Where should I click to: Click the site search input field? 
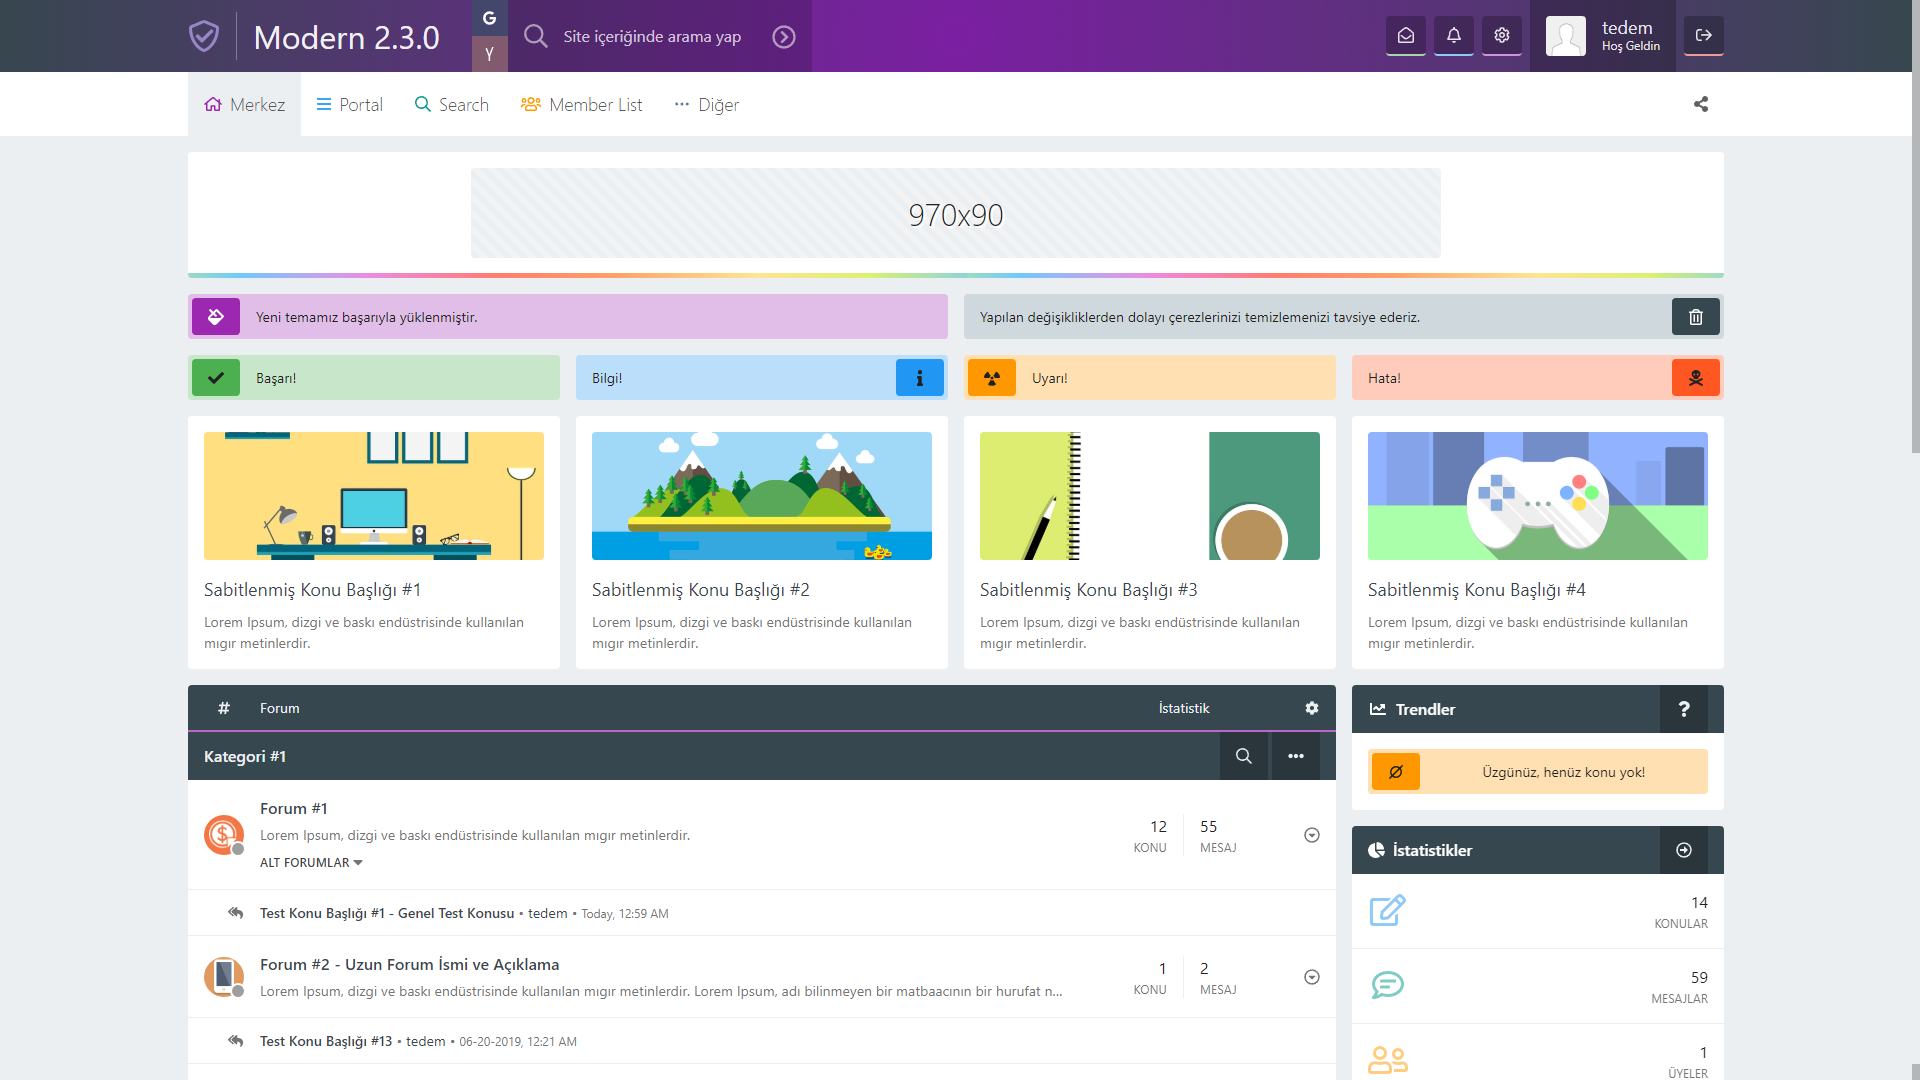pyautogui.click(x=652, y=37)
